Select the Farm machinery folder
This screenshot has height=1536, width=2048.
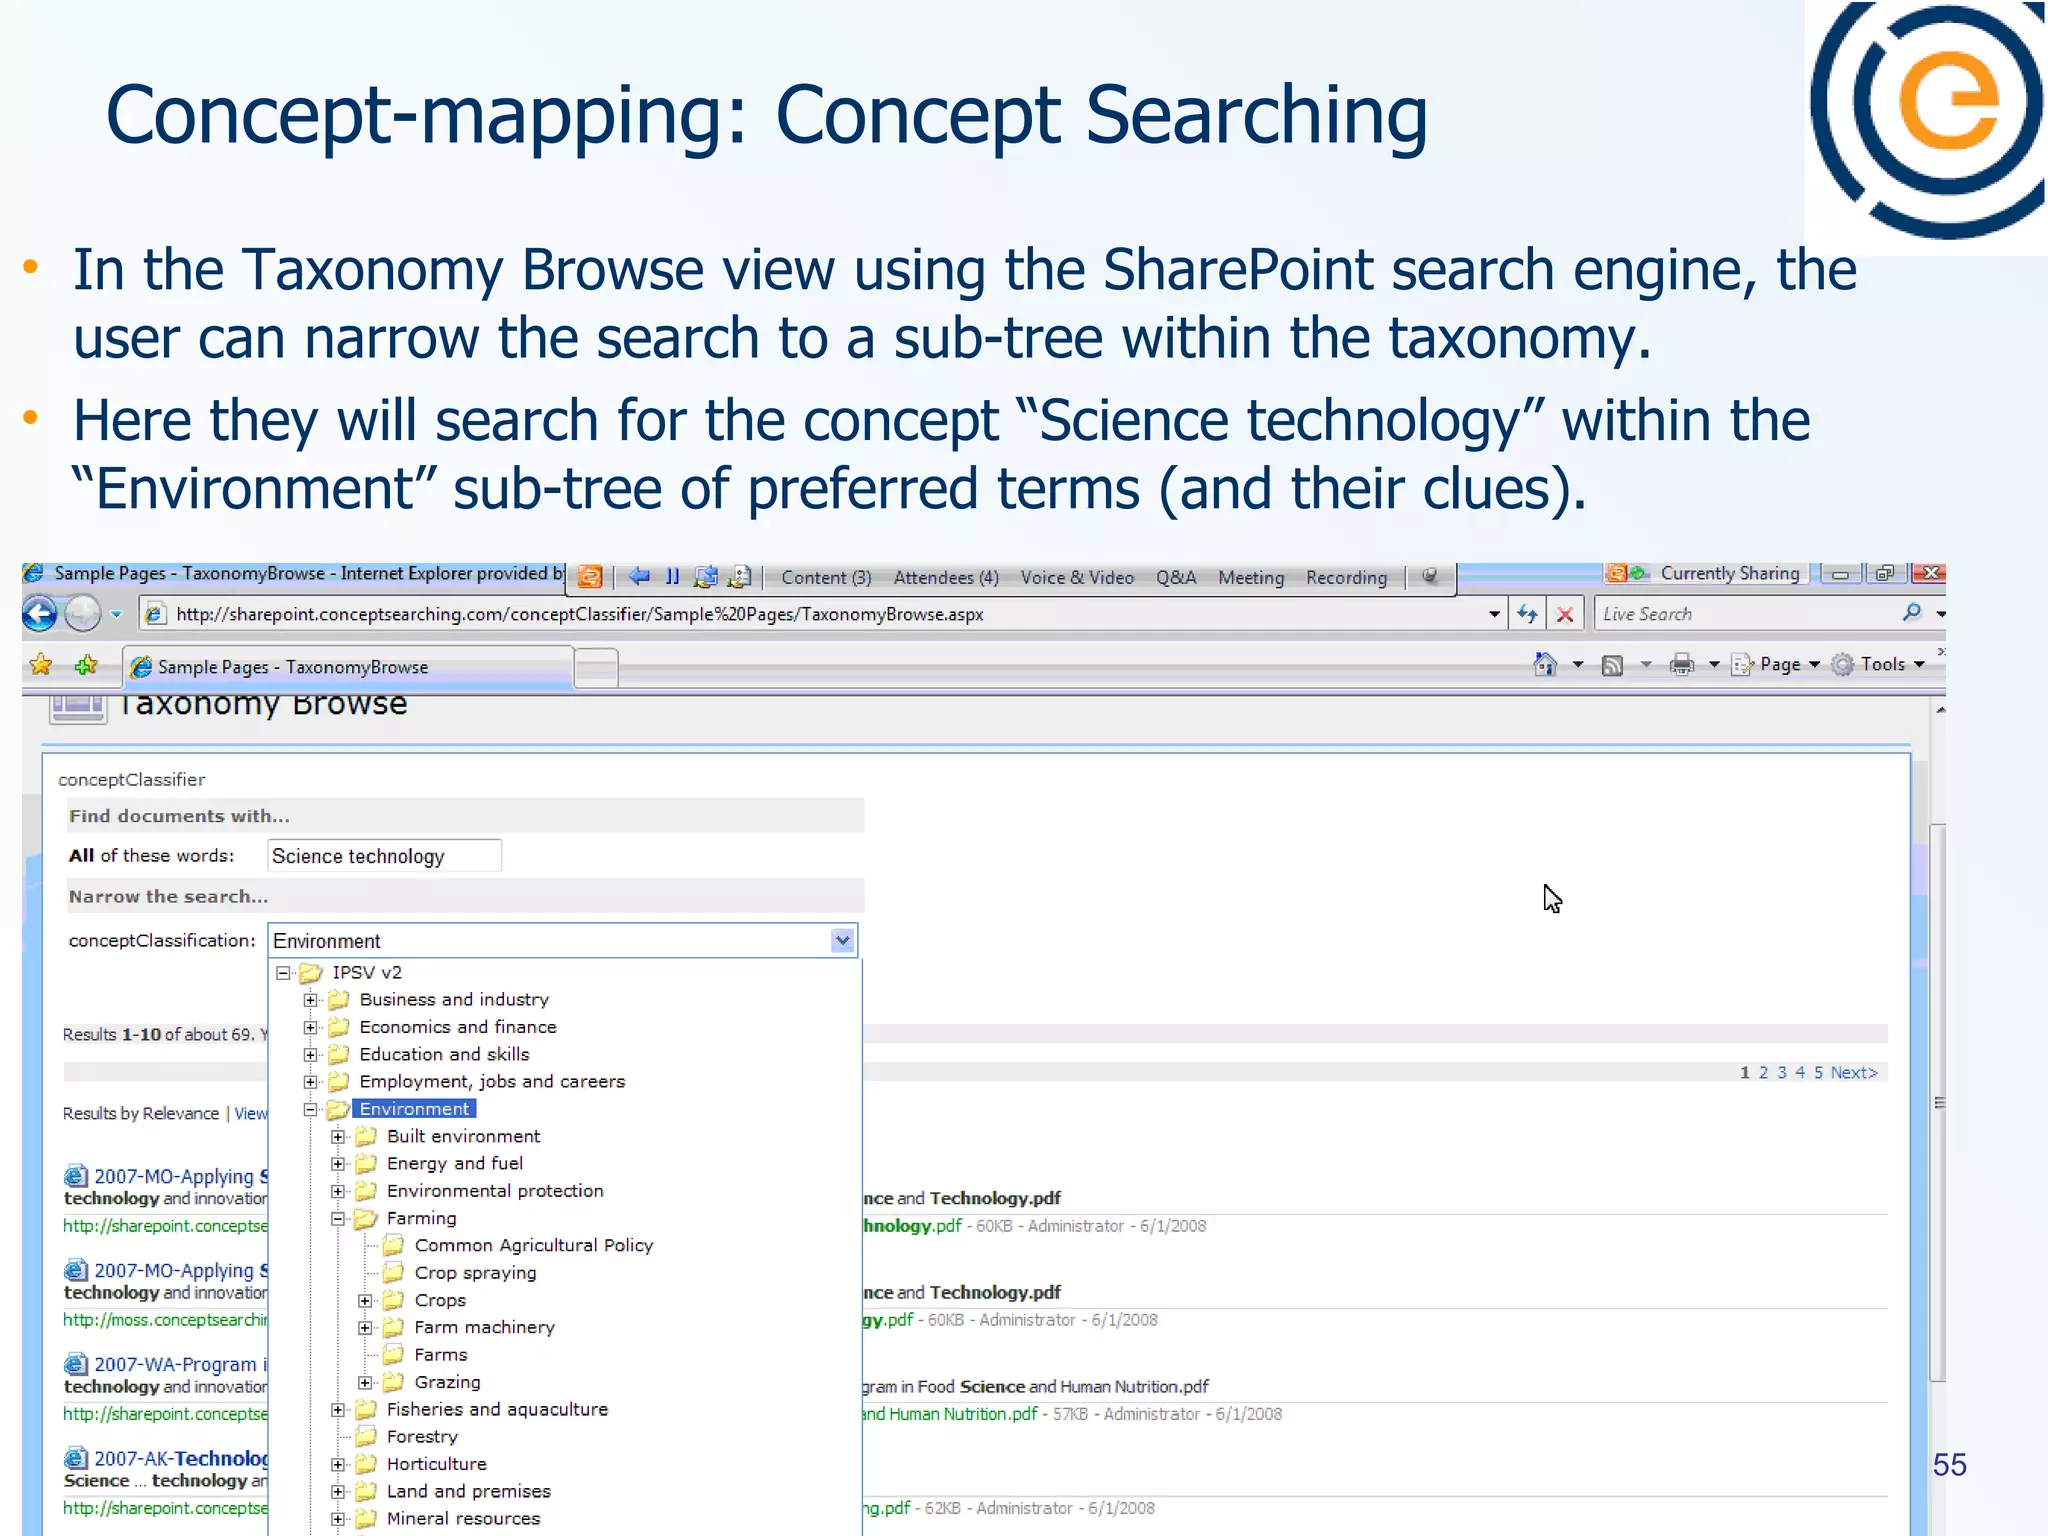pos(484,1327)
